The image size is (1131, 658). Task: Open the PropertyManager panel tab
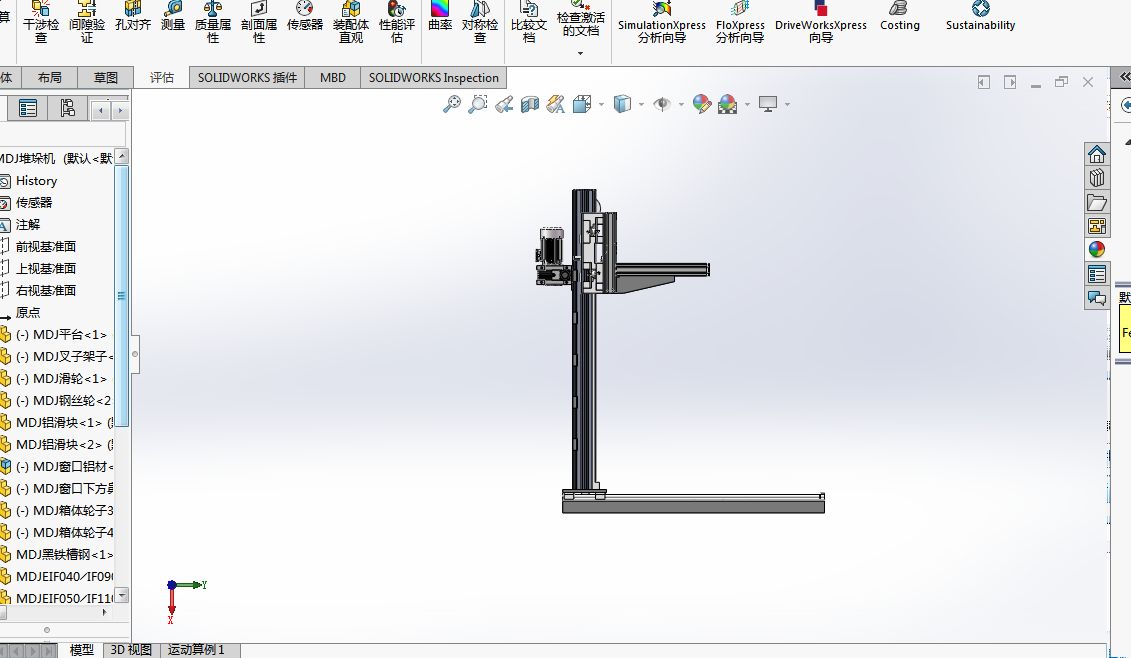27,109
